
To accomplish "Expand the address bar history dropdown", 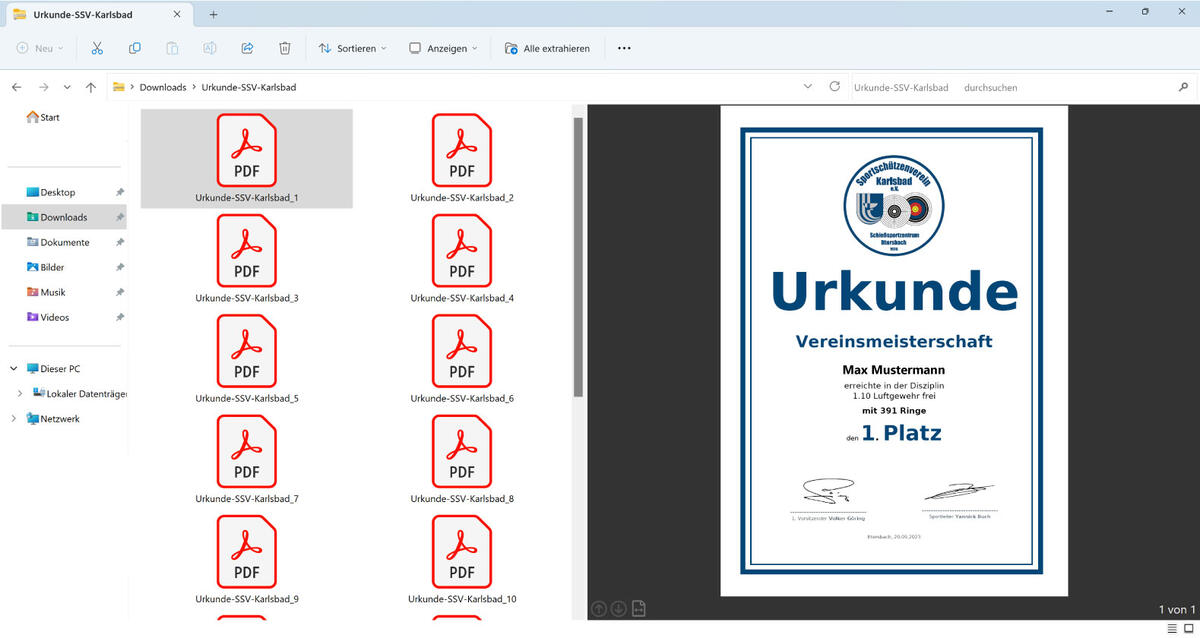I will [x=808, y=87].
